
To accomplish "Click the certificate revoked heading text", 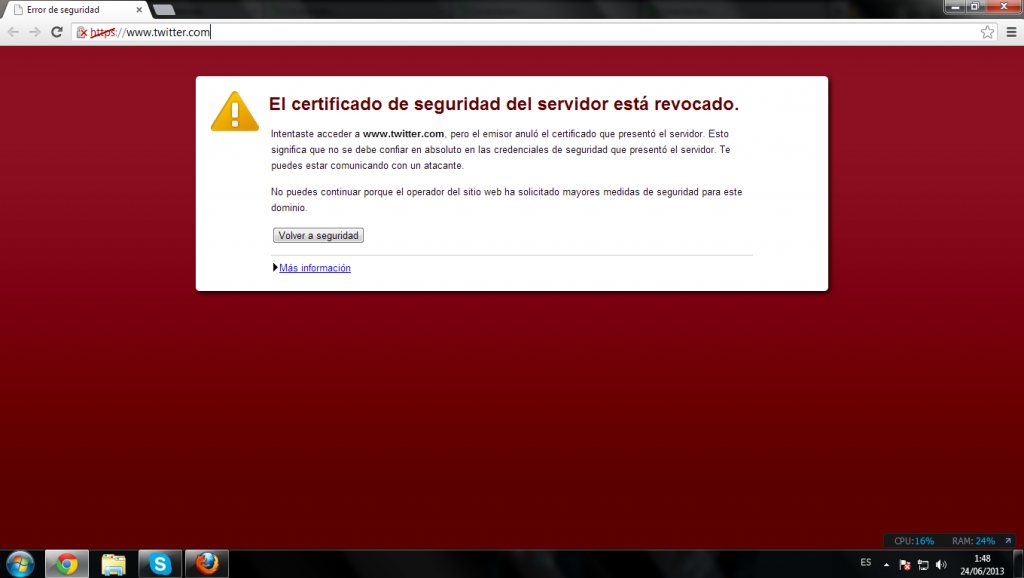I will [504, 104].
